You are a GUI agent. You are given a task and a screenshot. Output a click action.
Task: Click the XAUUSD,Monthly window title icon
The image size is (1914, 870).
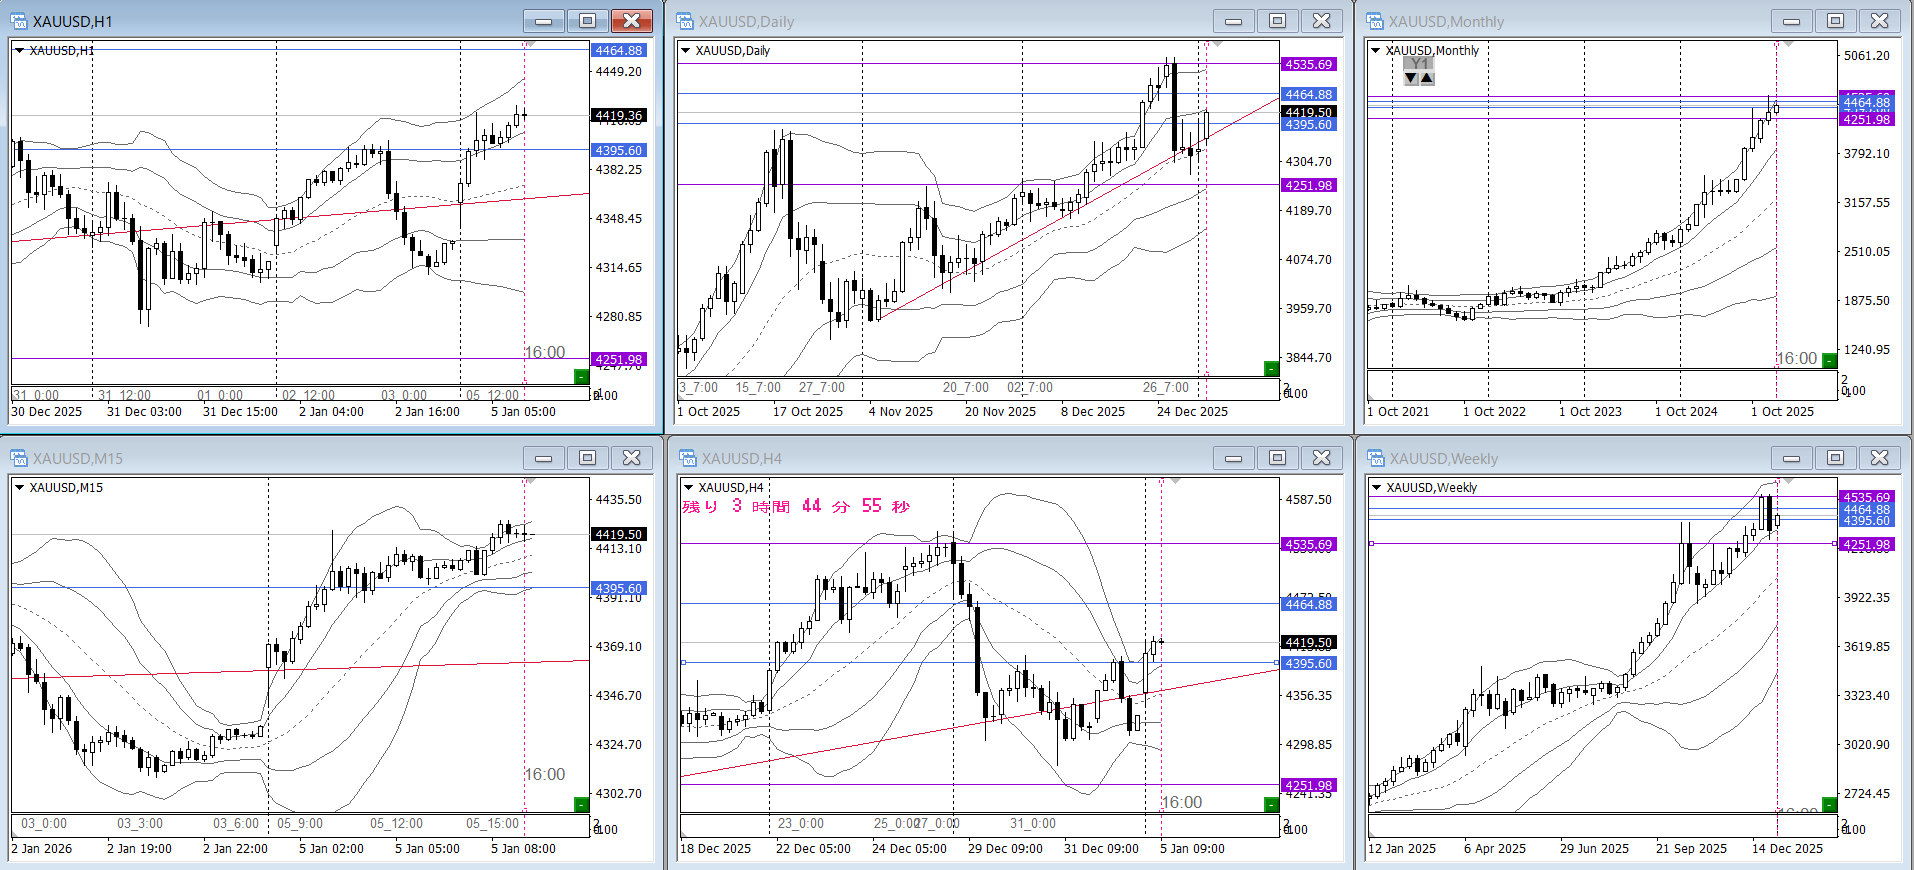coord(1375,21)
